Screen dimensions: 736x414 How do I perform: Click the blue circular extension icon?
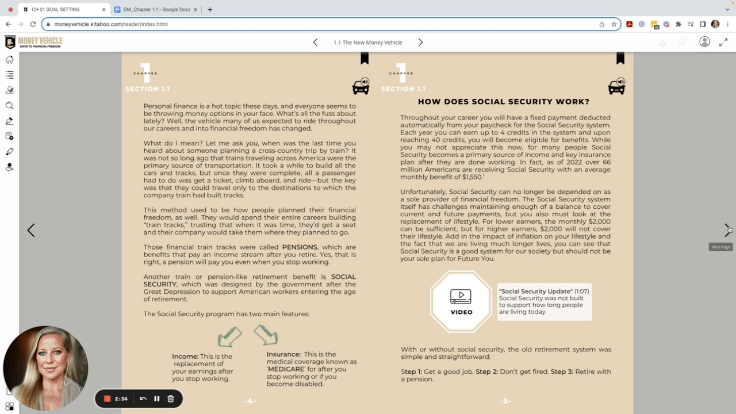coord(642,24)
